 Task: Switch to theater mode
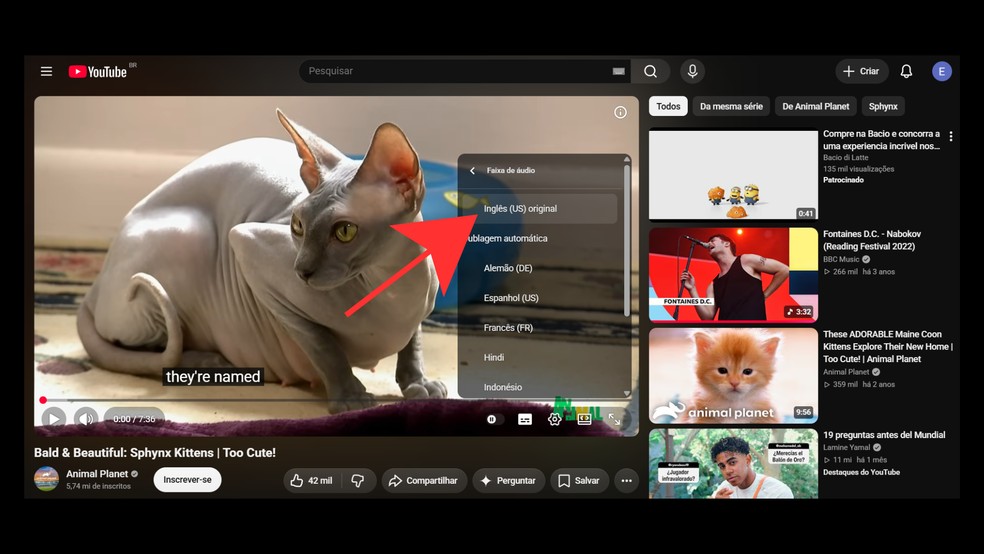click(x=584, y=419)
